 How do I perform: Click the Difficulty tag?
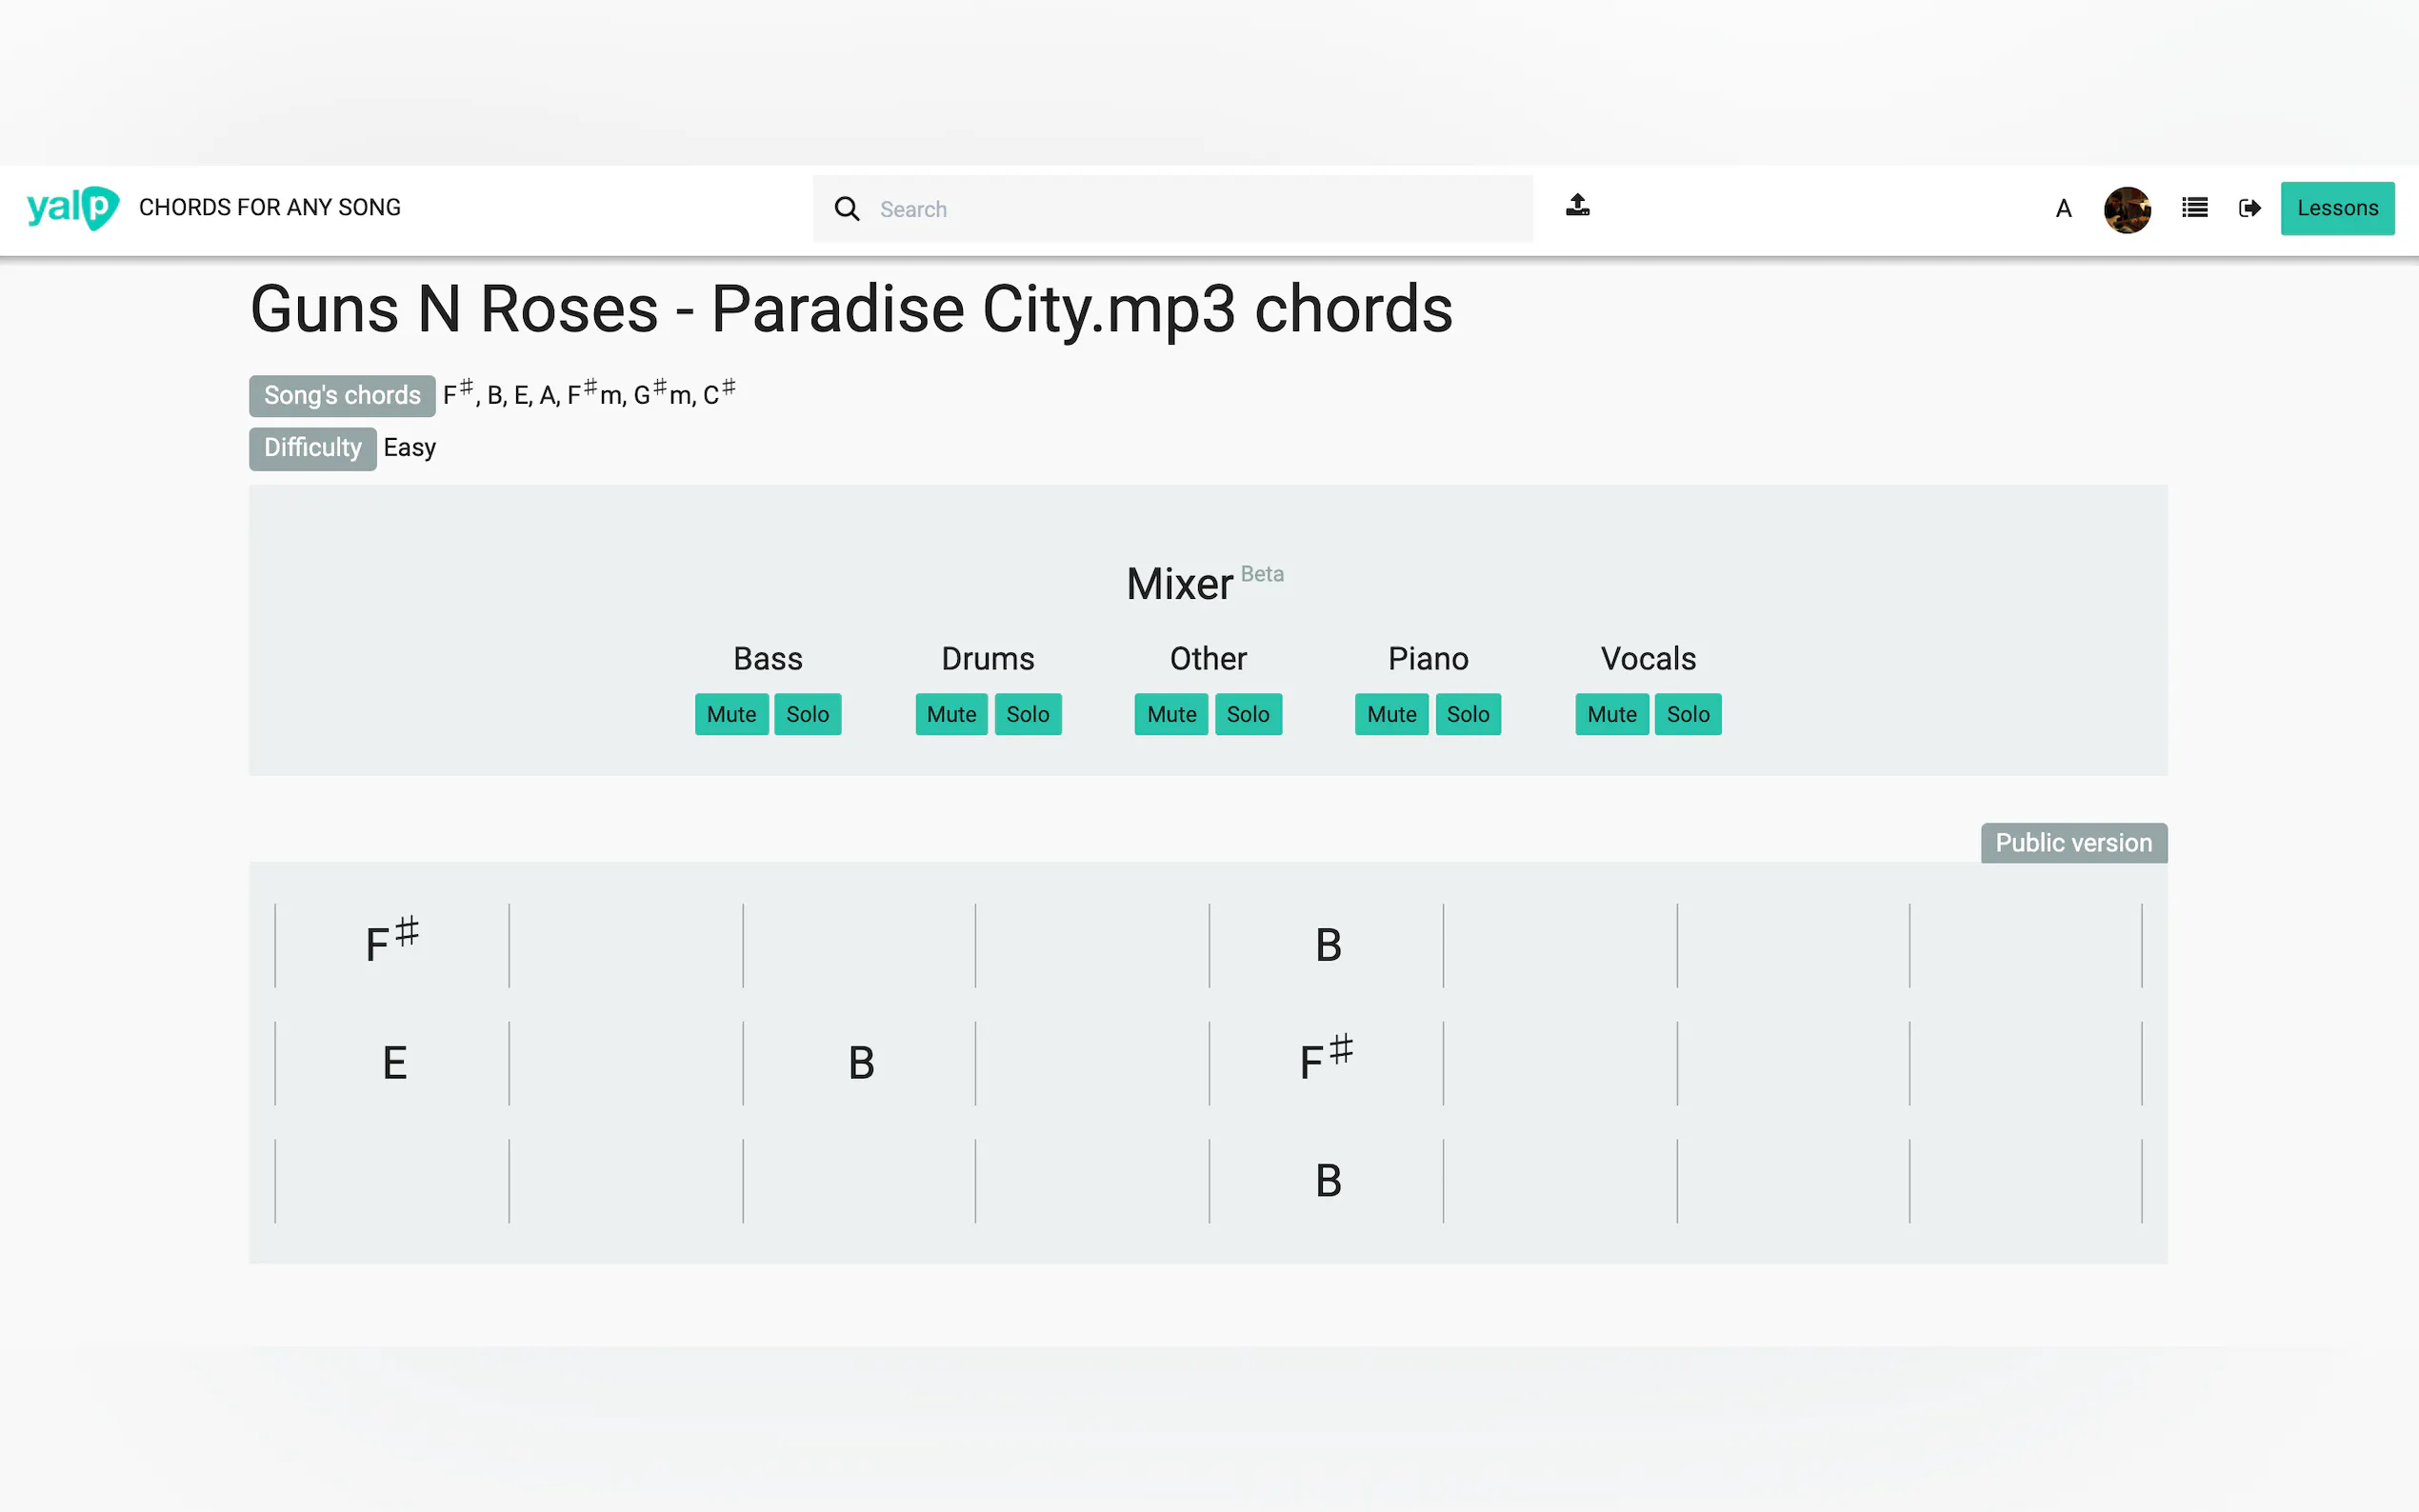pos(312,448)
